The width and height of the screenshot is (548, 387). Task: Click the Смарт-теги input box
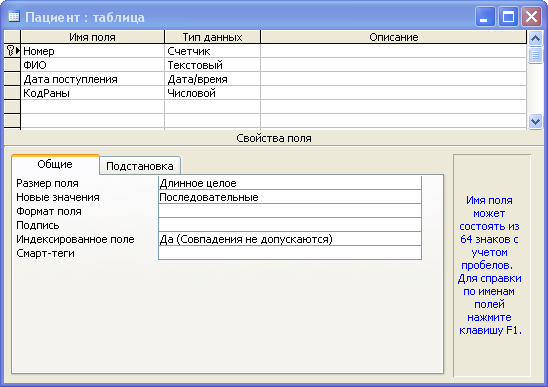[x=290, y=253]
